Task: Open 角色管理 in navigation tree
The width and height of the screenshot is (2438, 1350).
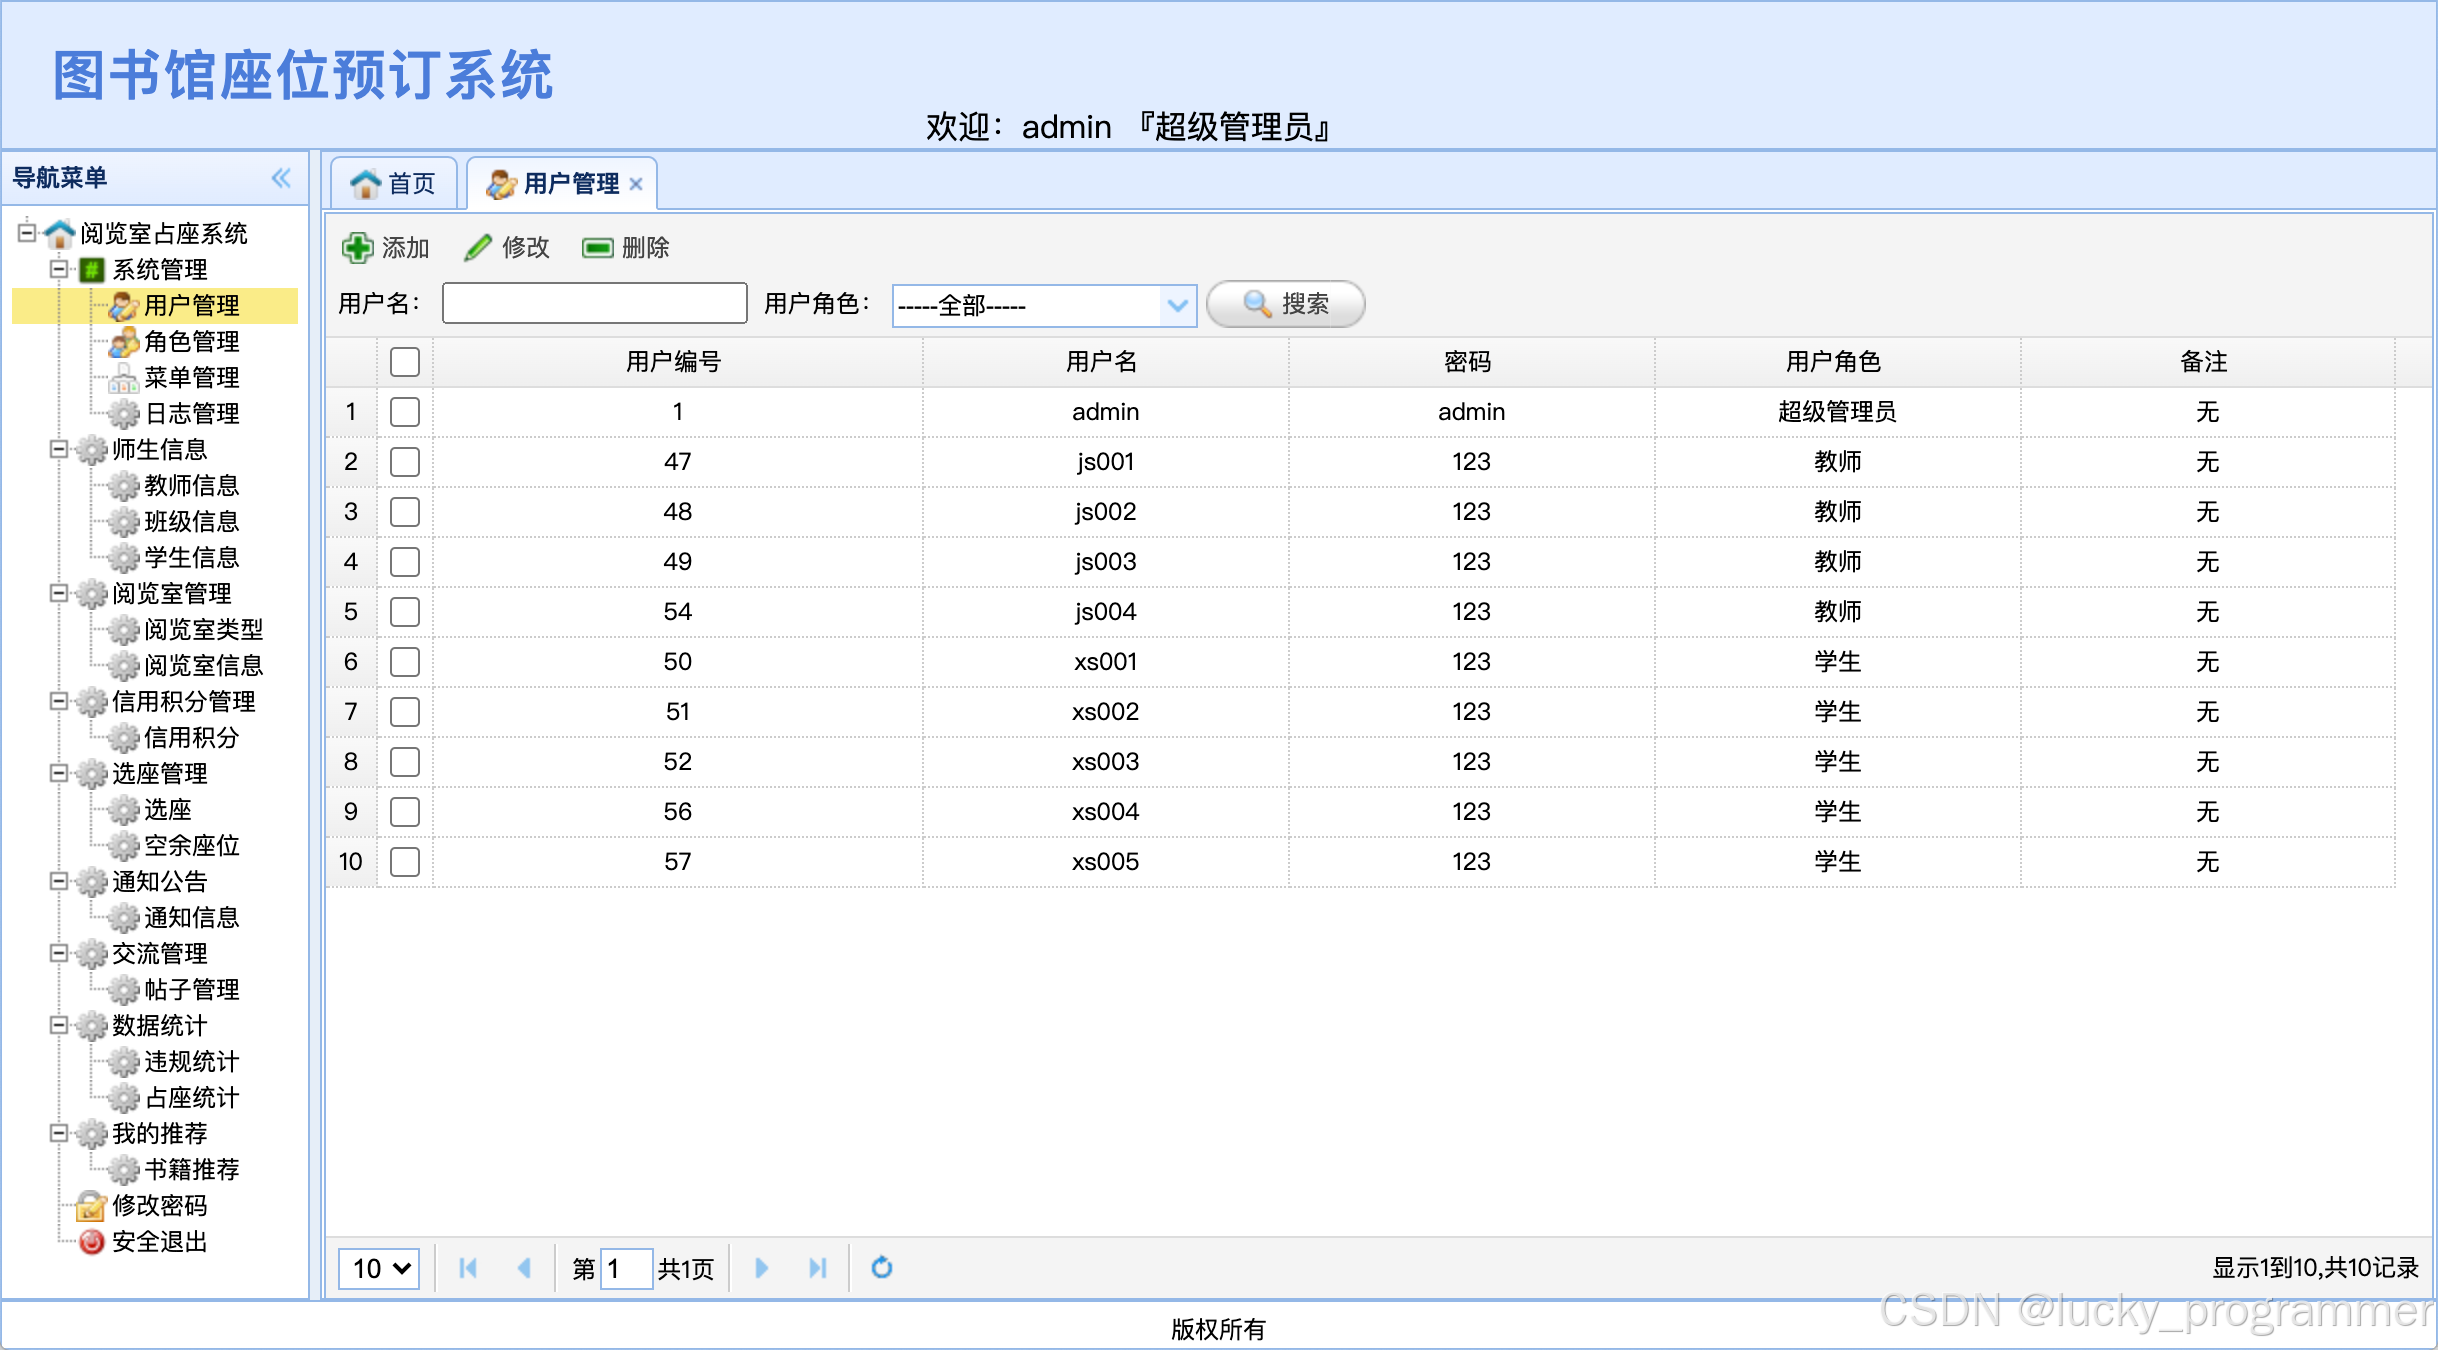Action: coord(190,342)
